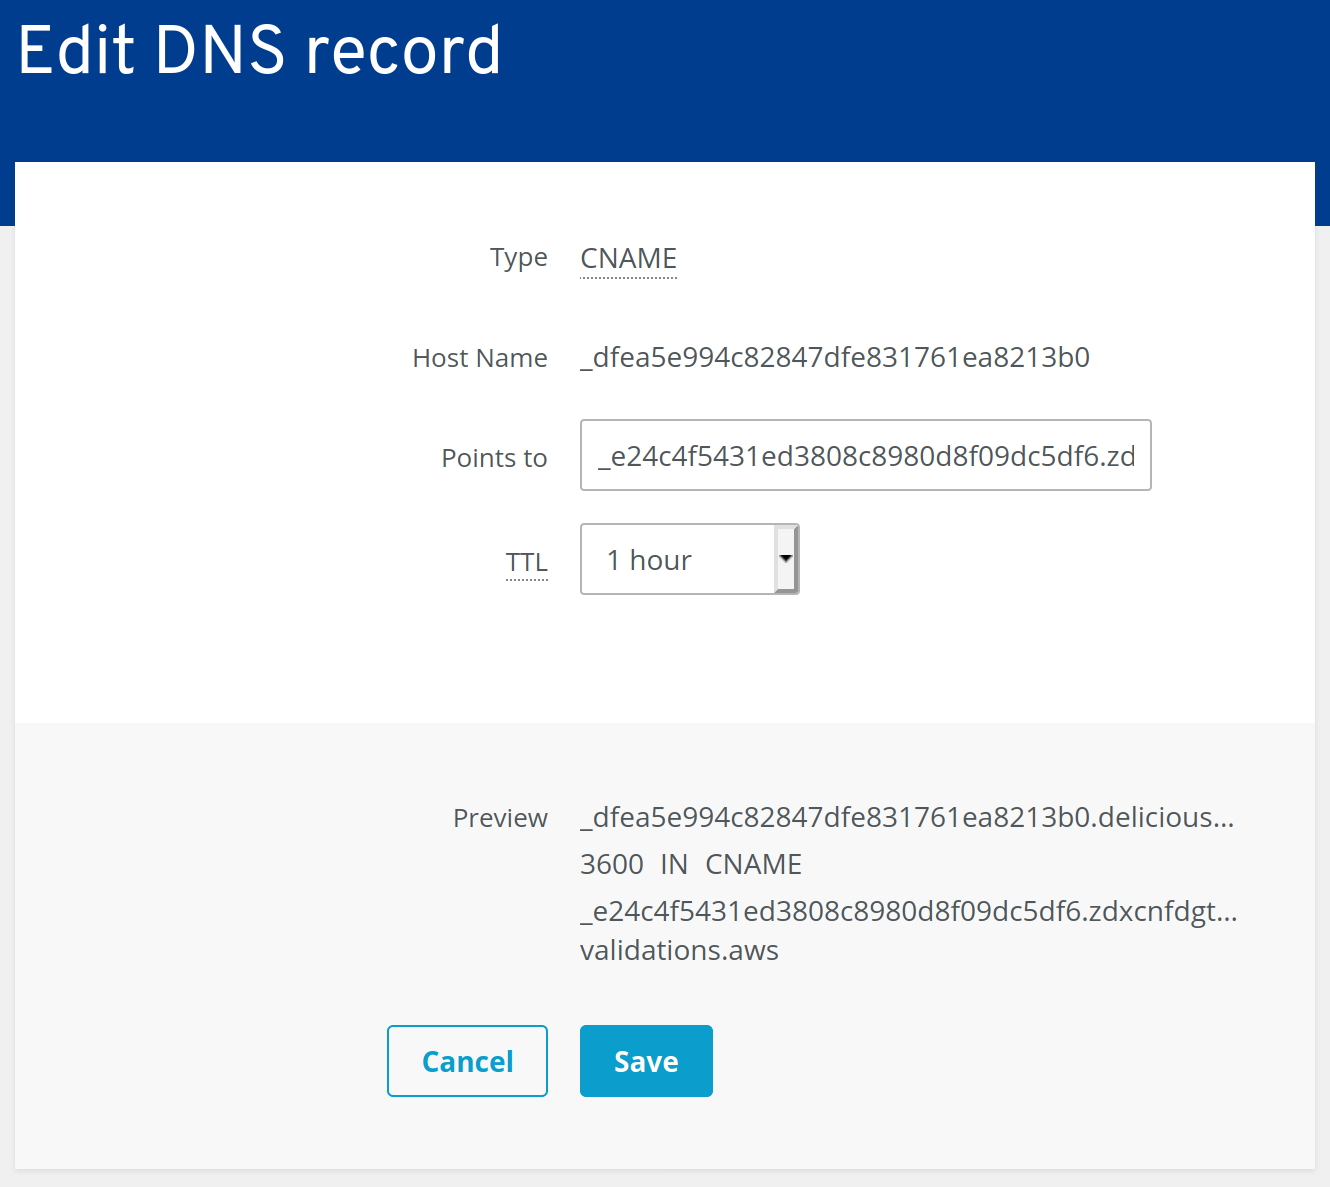Image resolution: width=1330 pixels, height=1187 pixels.
Task: Click the Preview section label
Action: (x=500, y=818)
